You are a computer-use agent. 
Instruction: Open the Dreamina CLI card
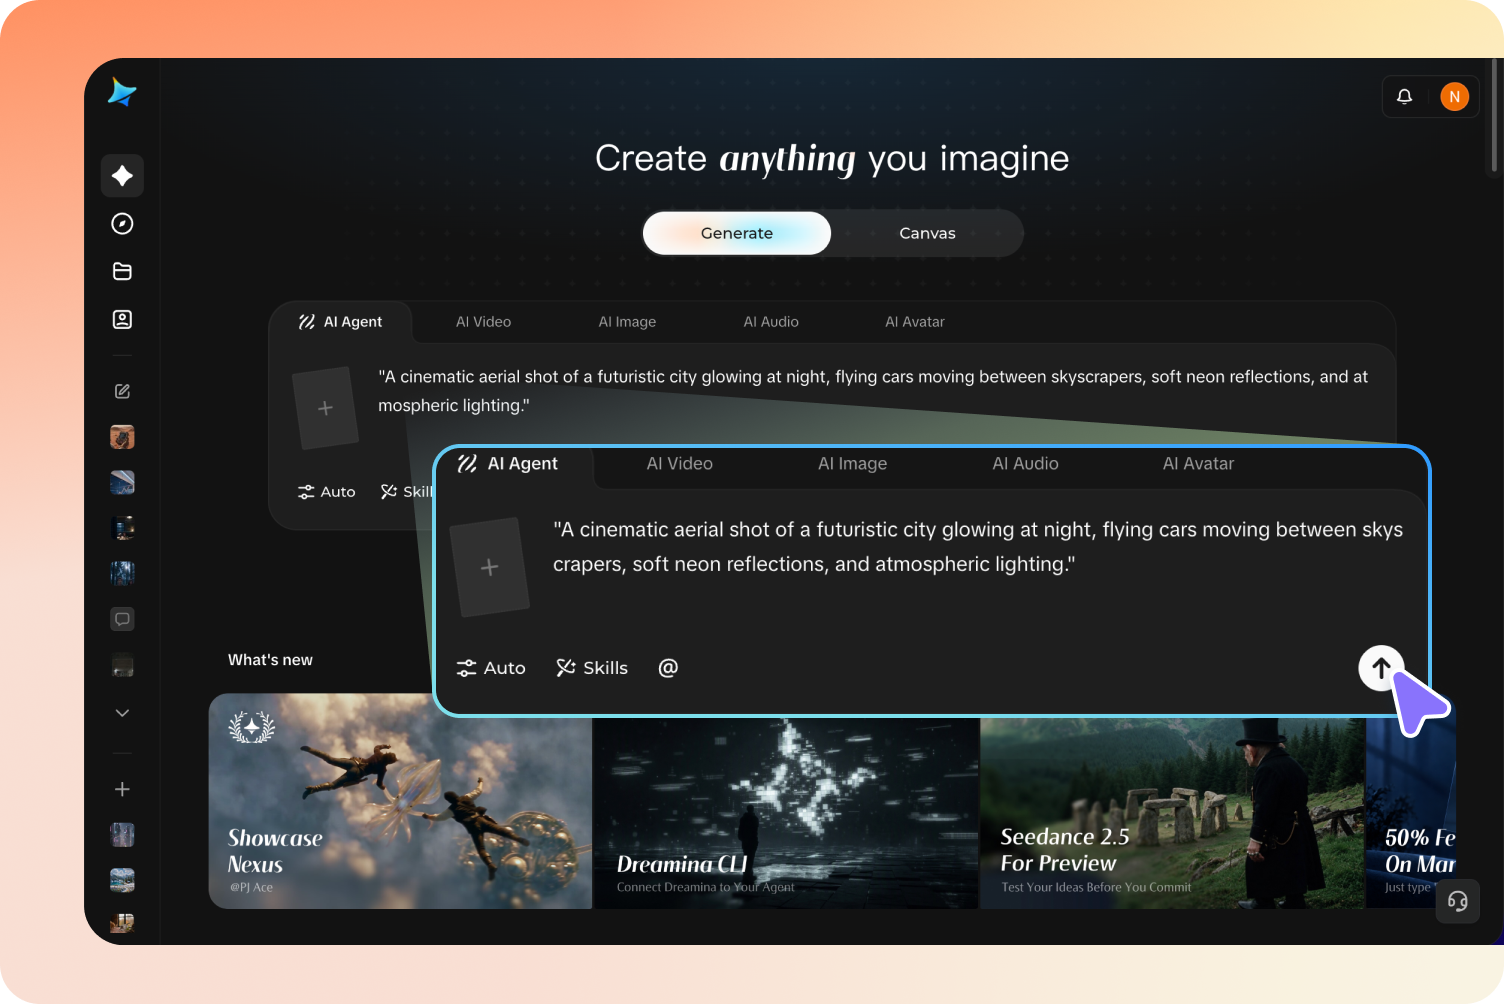click(786, 812)
